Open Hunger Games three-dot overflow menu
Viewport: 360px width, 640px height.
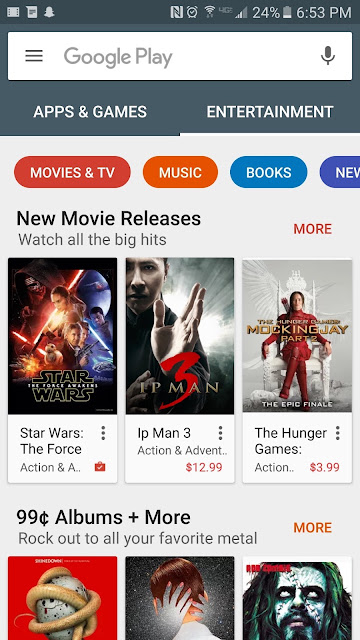point(338,433)
